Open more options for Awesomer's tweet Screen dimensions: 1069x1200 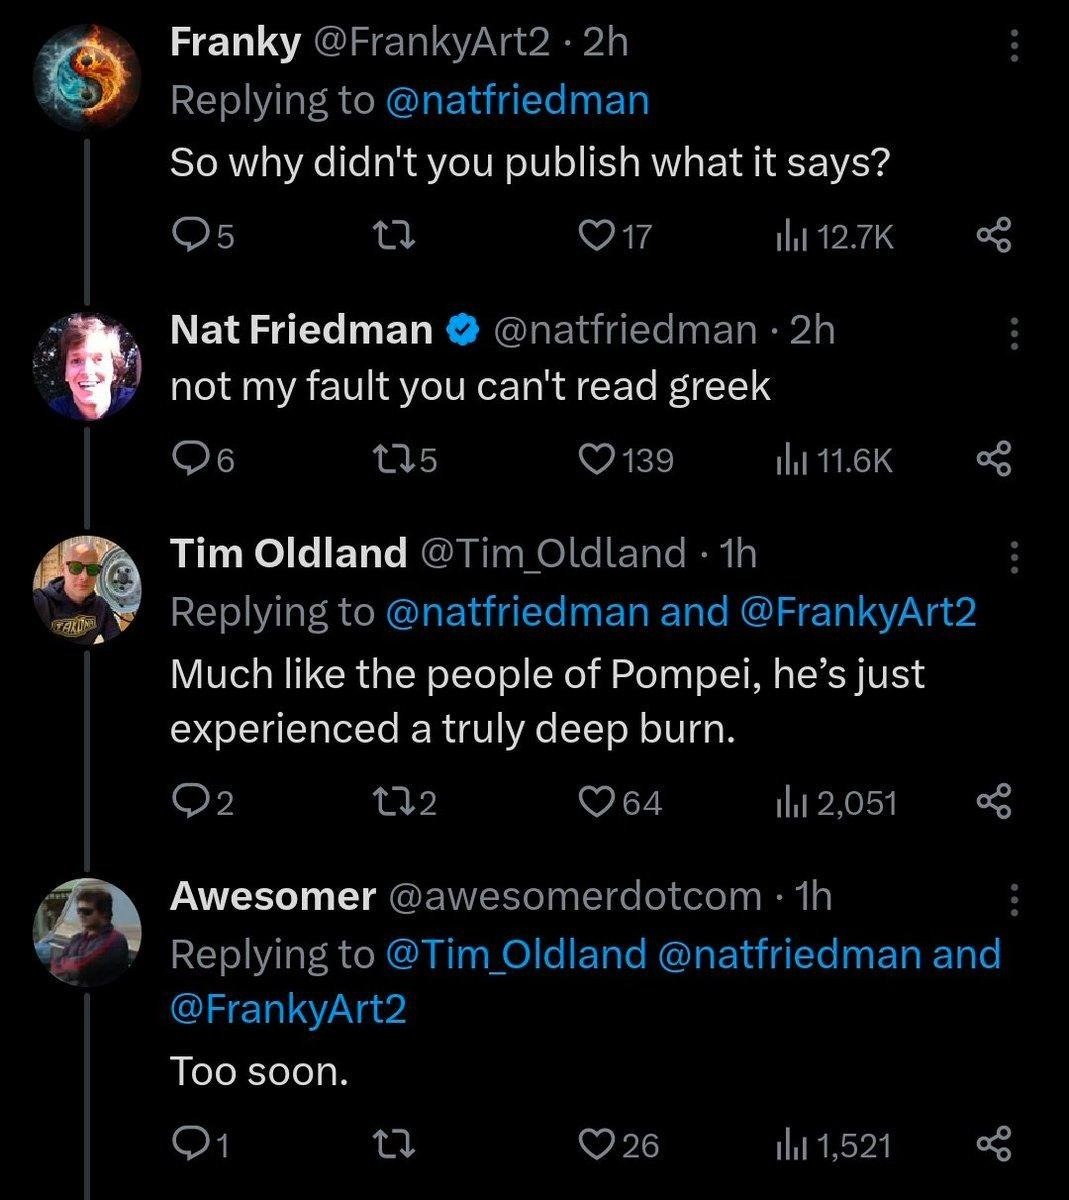[1014, 900]
